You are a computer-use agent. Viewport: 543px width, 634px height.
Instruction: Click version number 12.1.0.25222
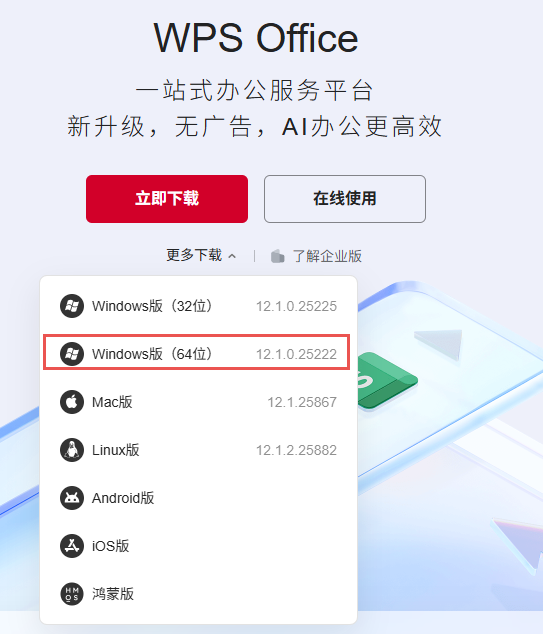pos(296,354)
